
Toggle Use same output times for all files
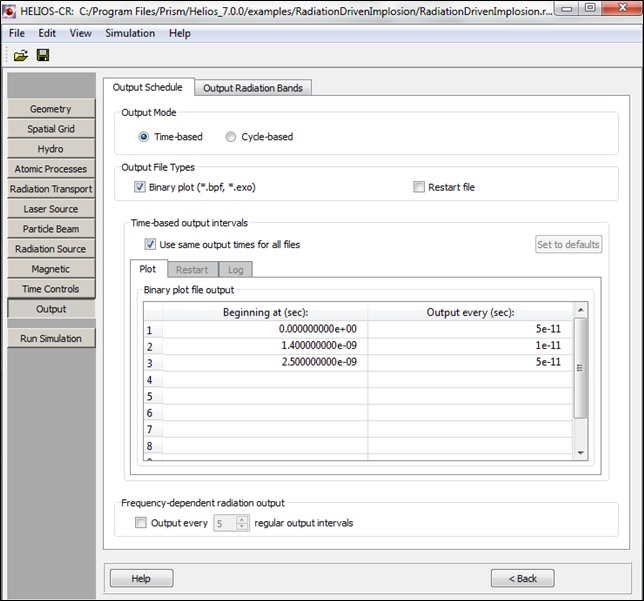point(150,244)
